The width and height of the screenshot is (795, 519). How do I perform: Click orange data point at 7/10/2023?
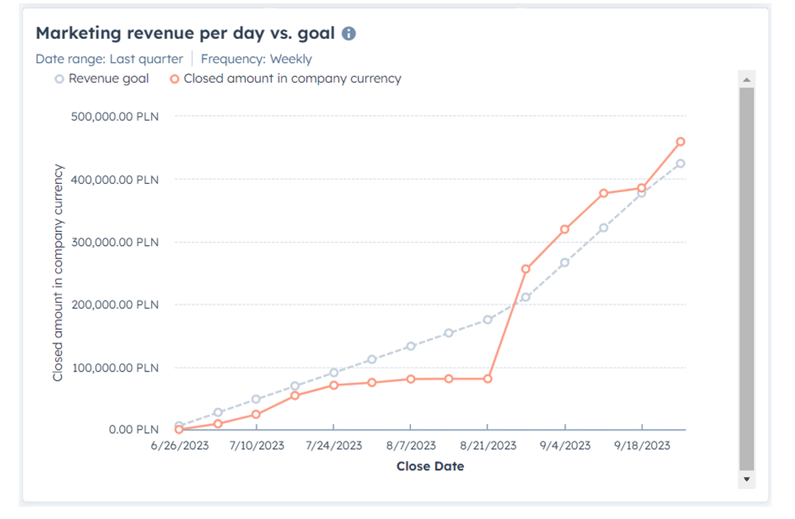256,415
